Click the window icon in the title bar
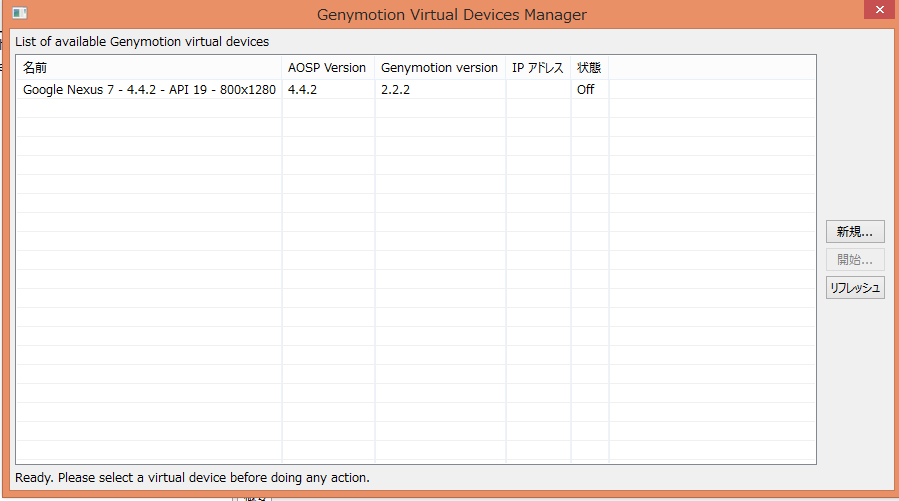 coord(19,13)
